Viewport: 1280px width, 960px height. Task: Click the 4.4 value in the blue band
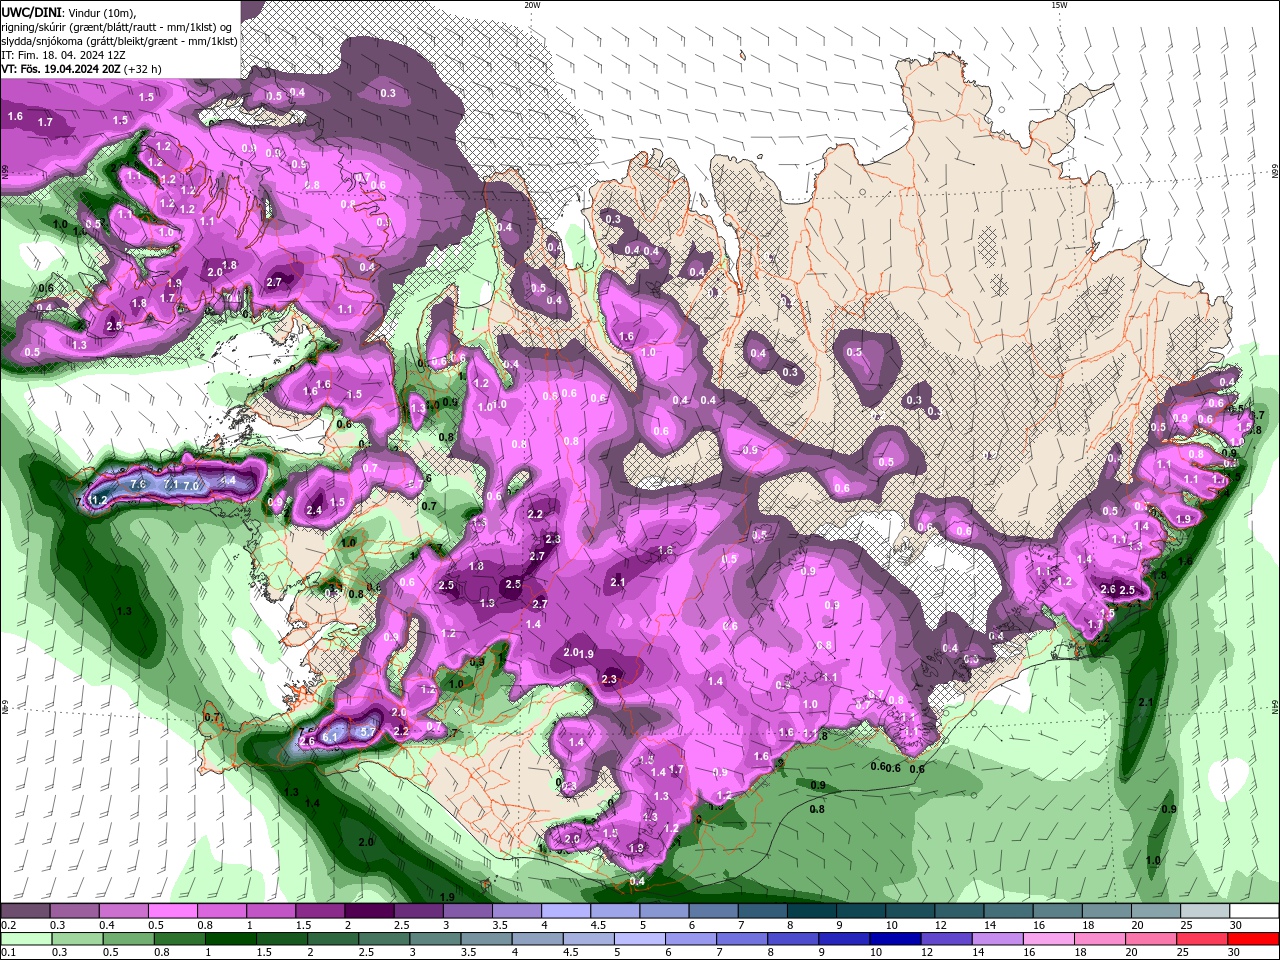(228, 481)
